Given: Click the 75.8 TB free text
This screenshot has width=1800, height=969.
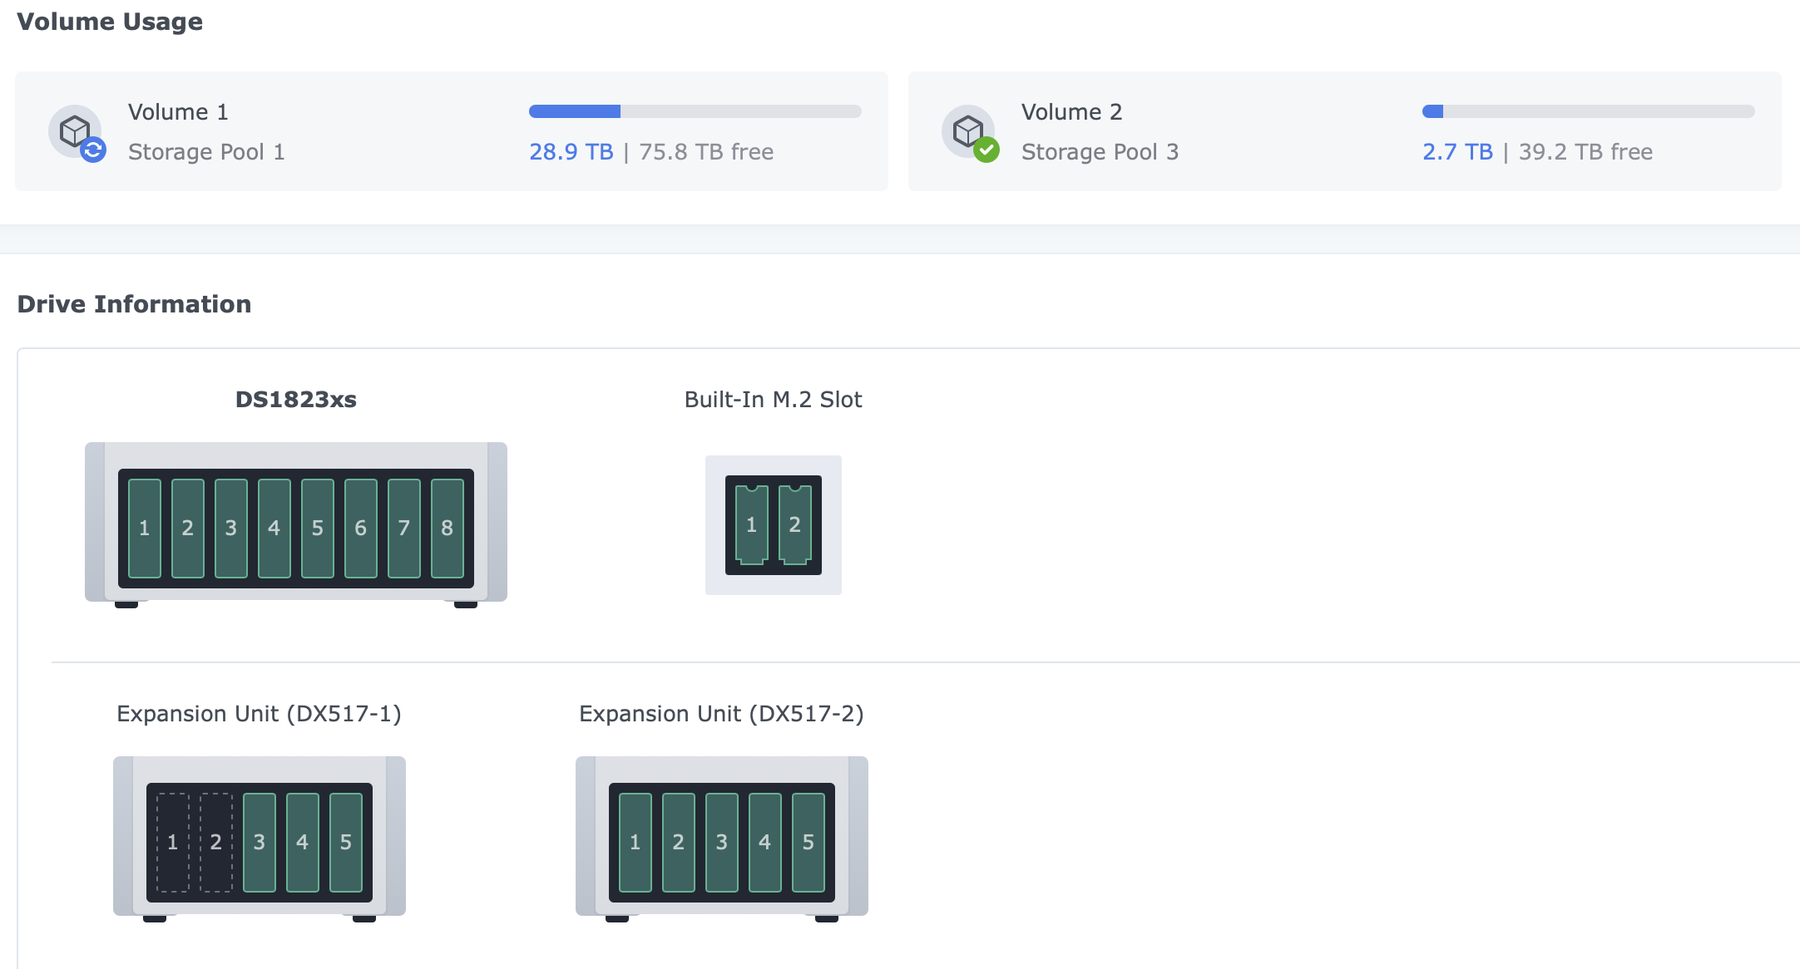Looking at the screenshot, I should click(x=706, y=152).
